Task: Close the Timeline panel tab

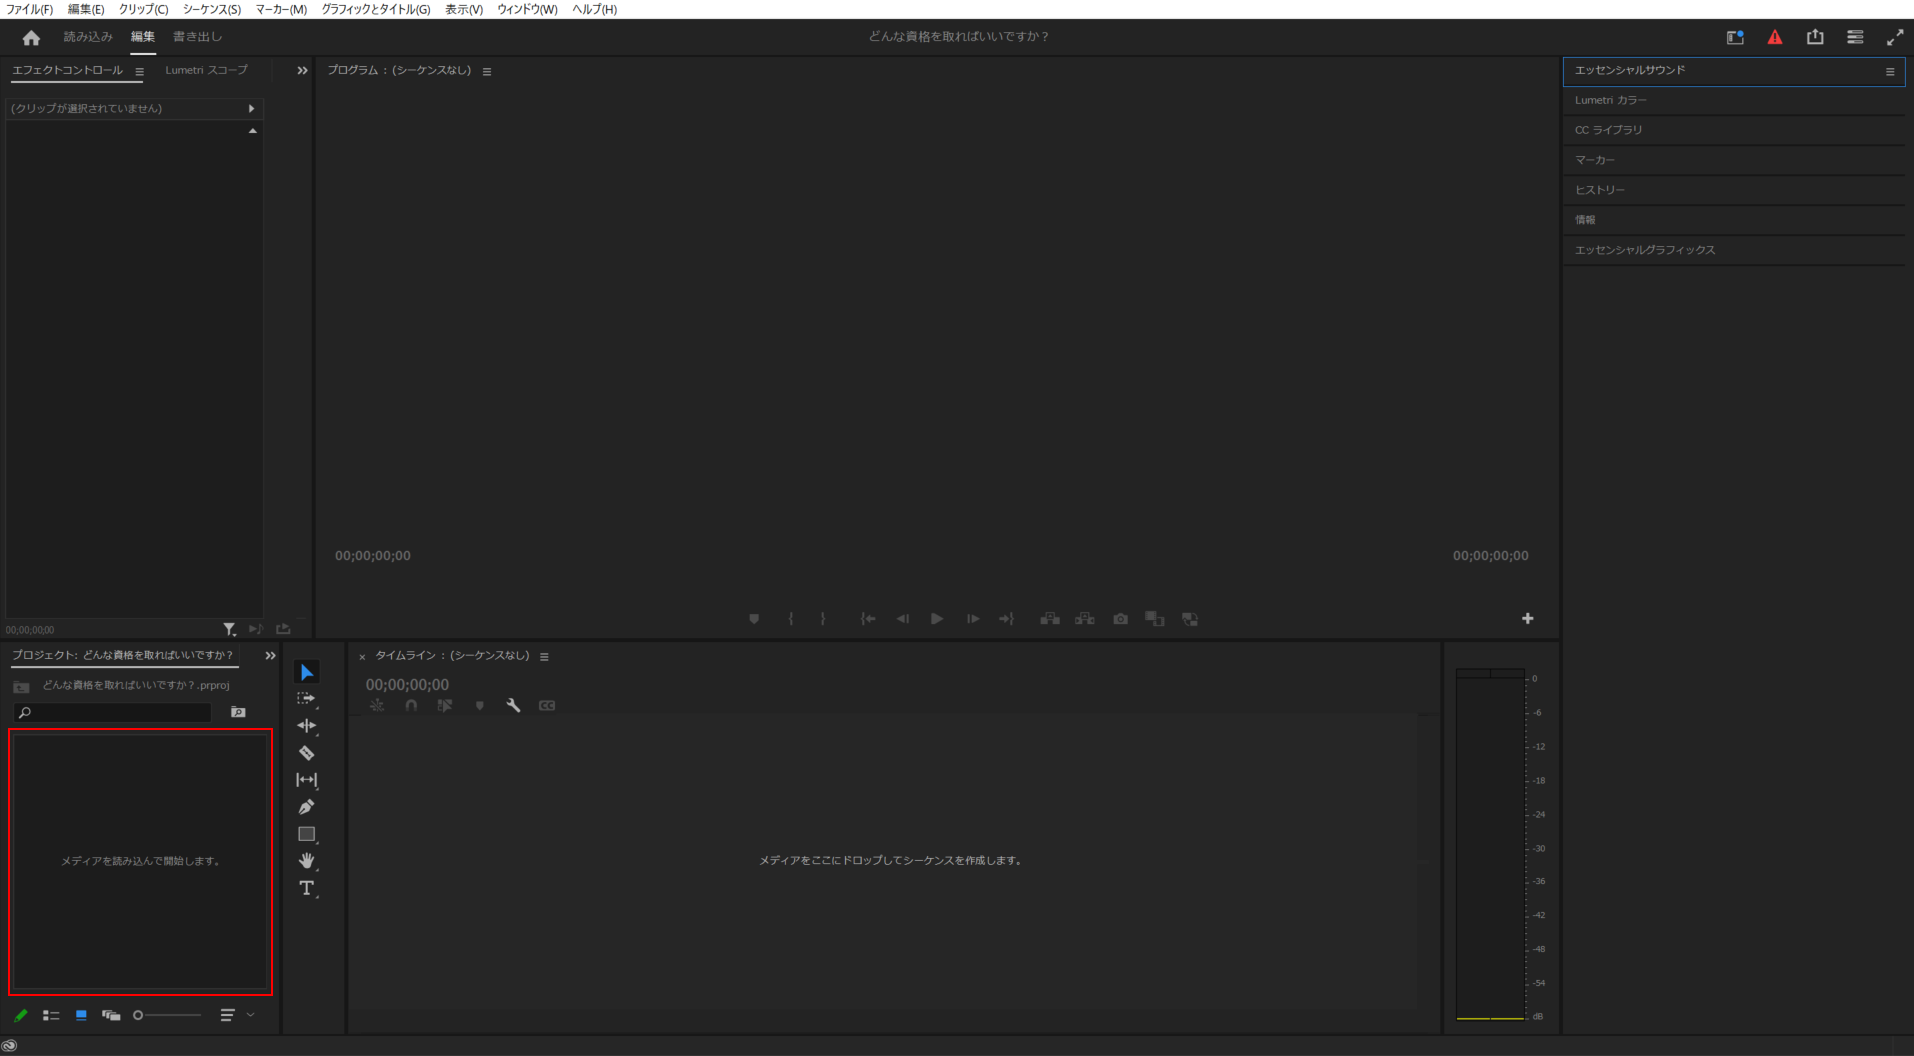Action: coord(362,657)
